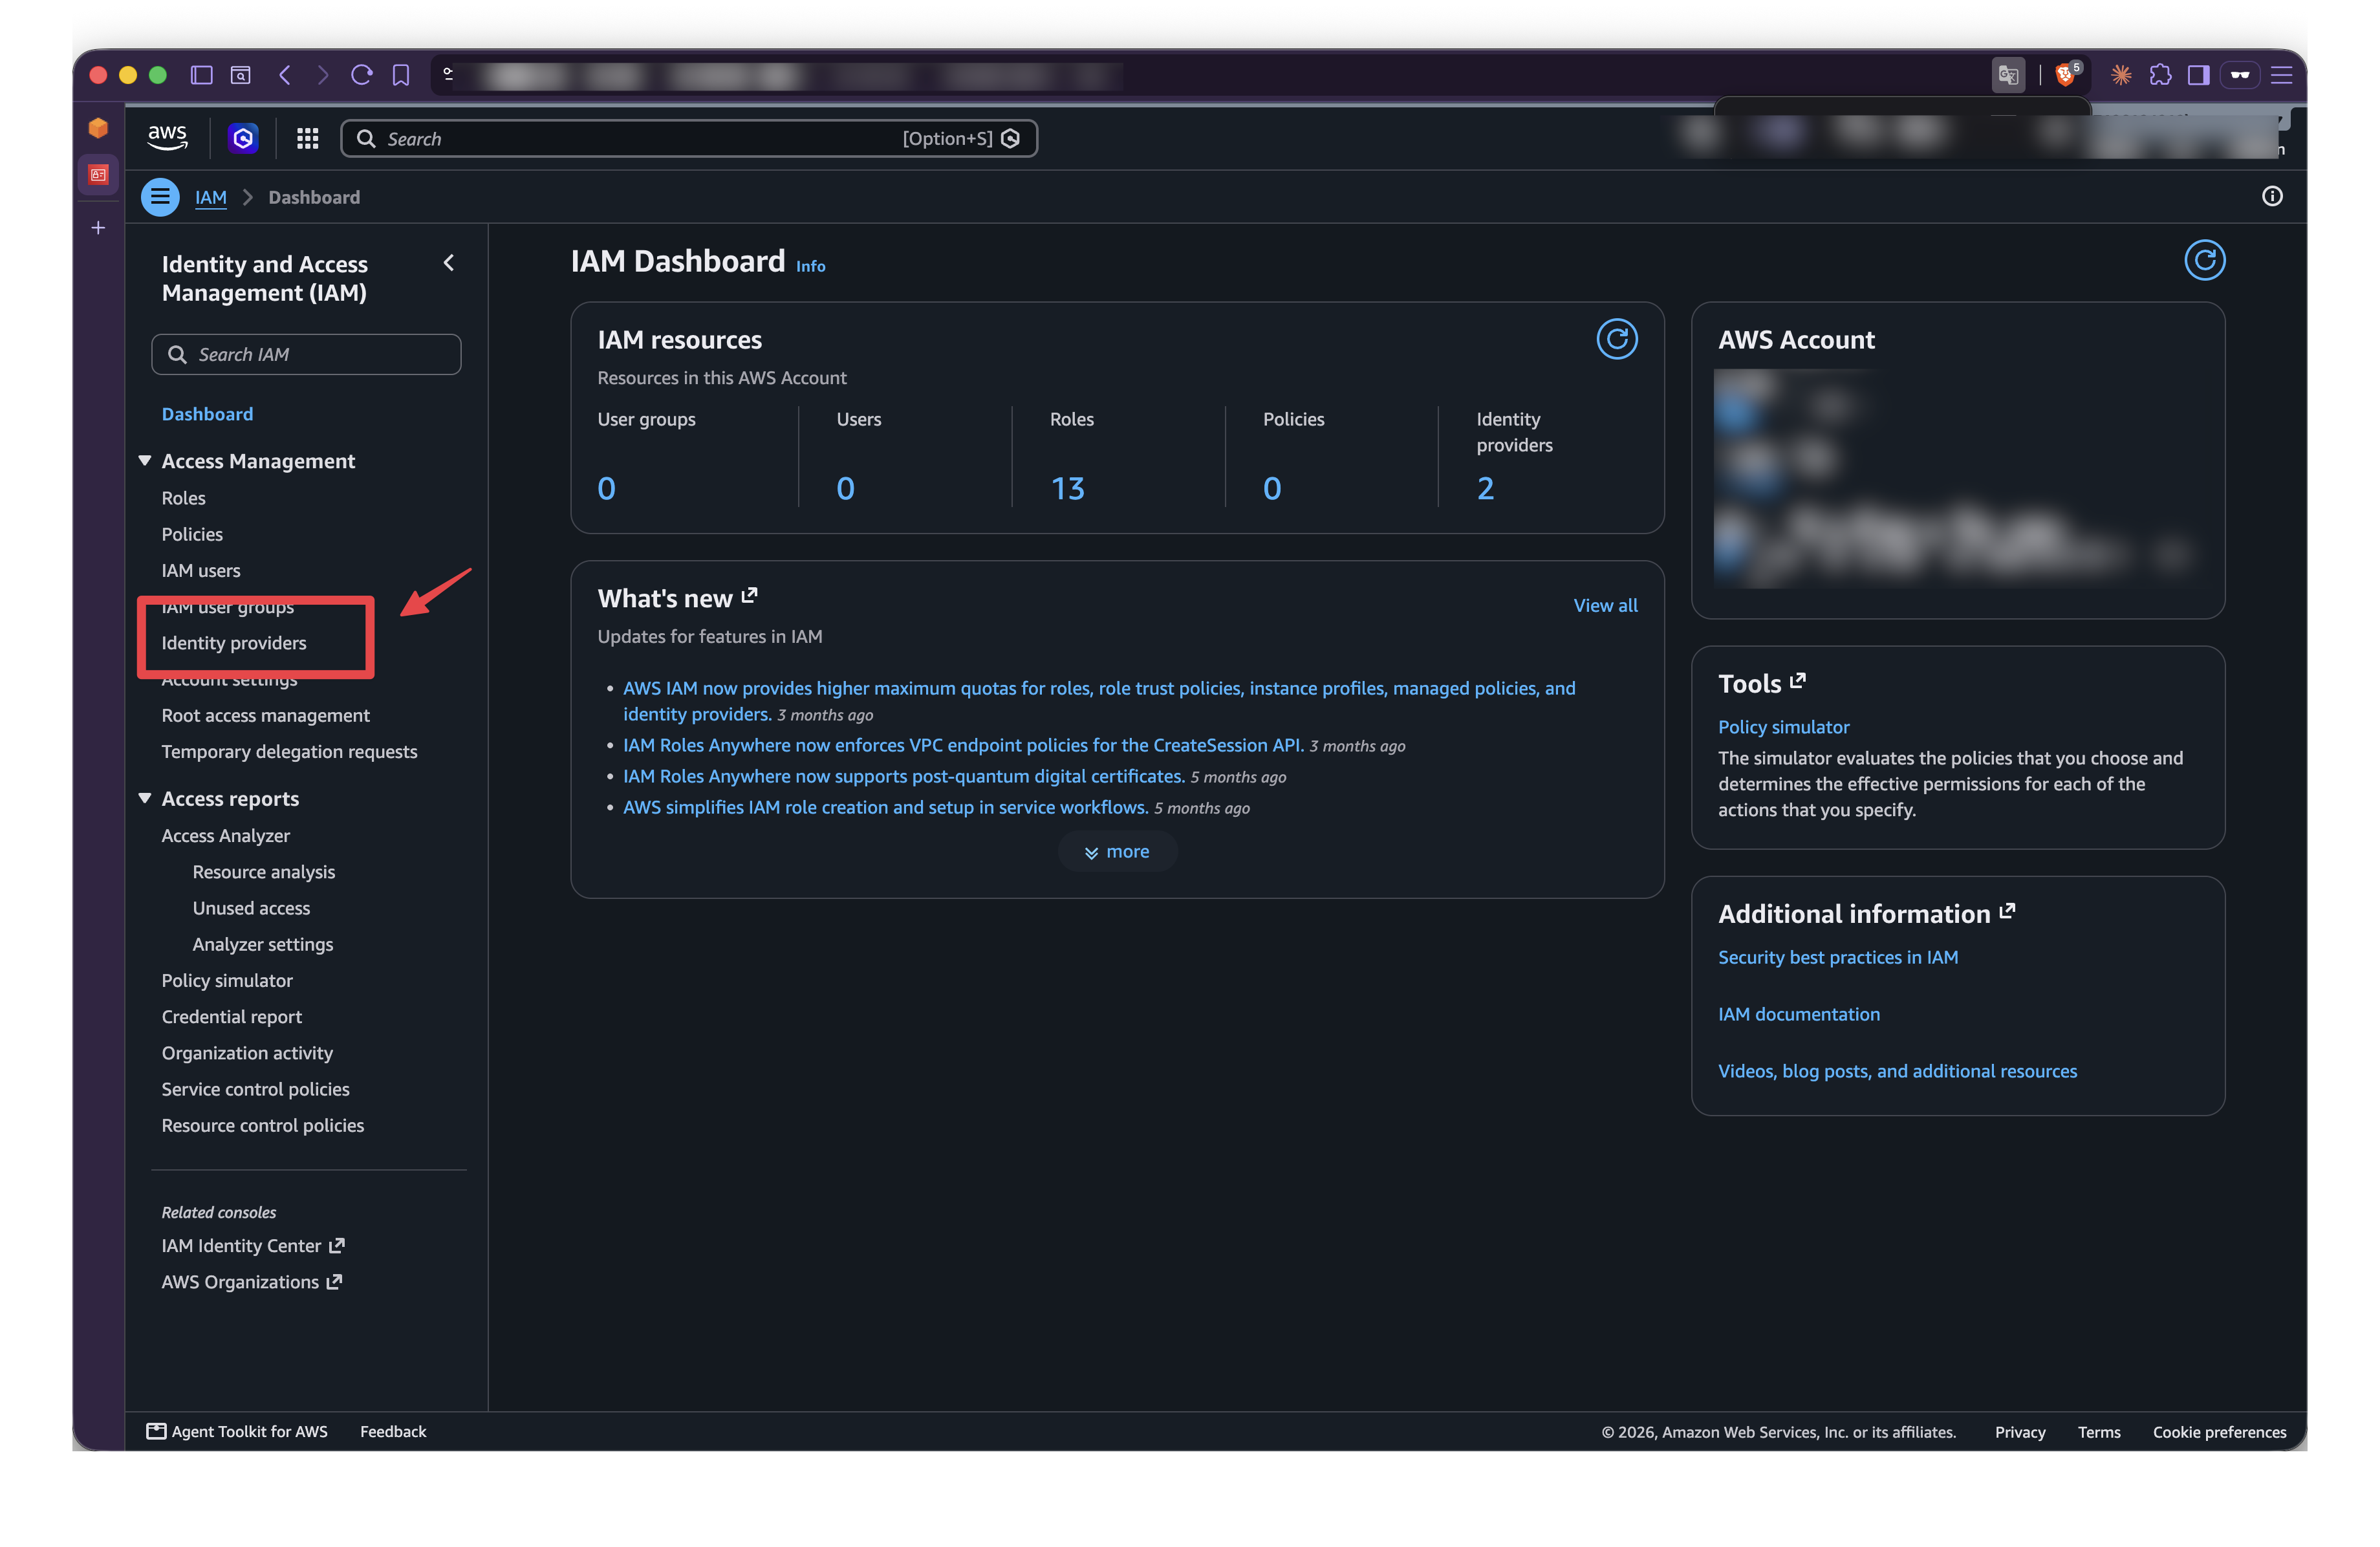Collapse the Access Management section
2380x1547 pixels.
tap(145, 460)
